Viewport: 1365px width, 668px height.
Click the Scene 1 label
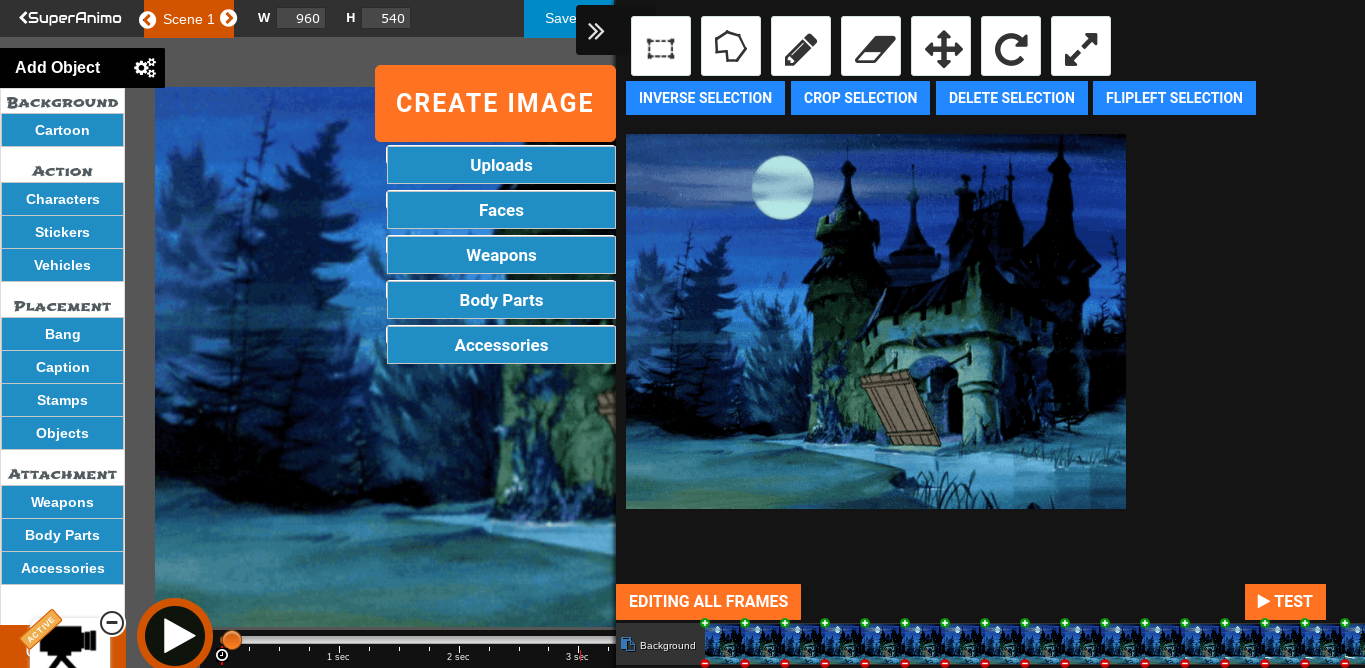pyautogui.click(x=189, y=19)
